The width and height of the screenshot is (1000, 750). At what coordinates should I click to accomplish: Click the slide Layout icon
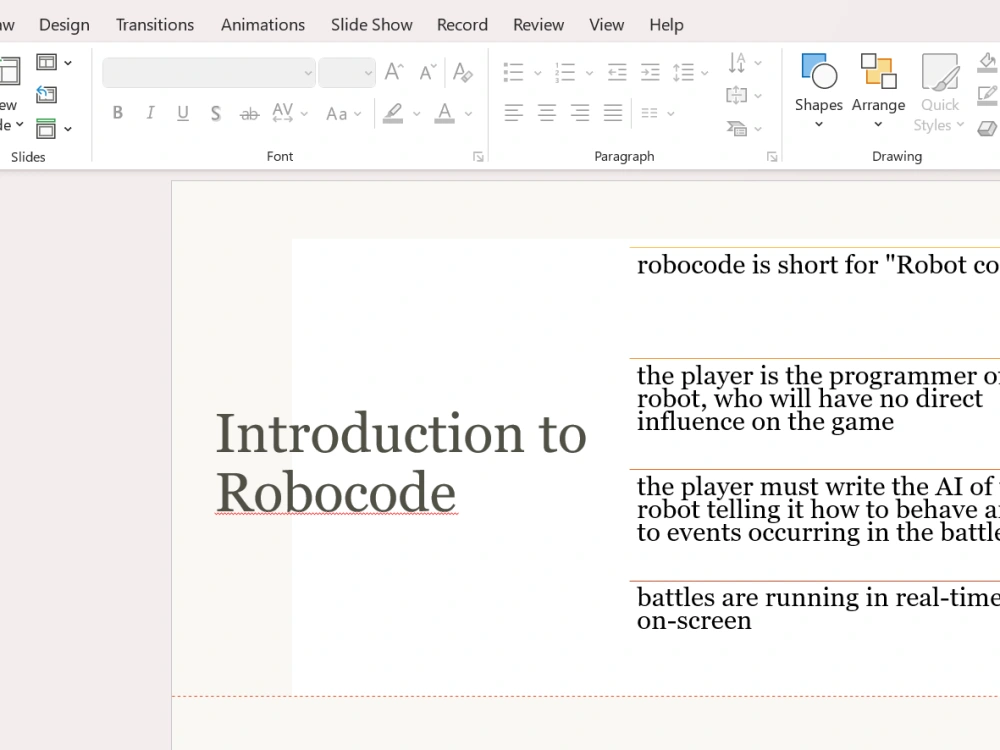(x=46, y=62)
